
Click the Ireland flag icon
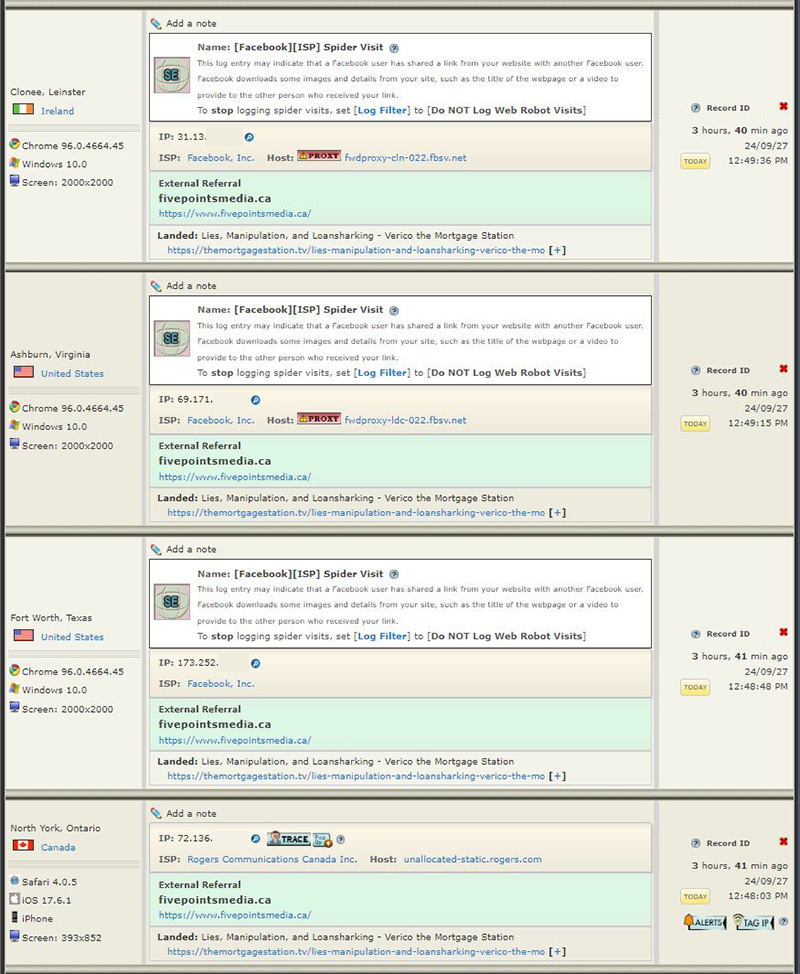tap(24, 110)
